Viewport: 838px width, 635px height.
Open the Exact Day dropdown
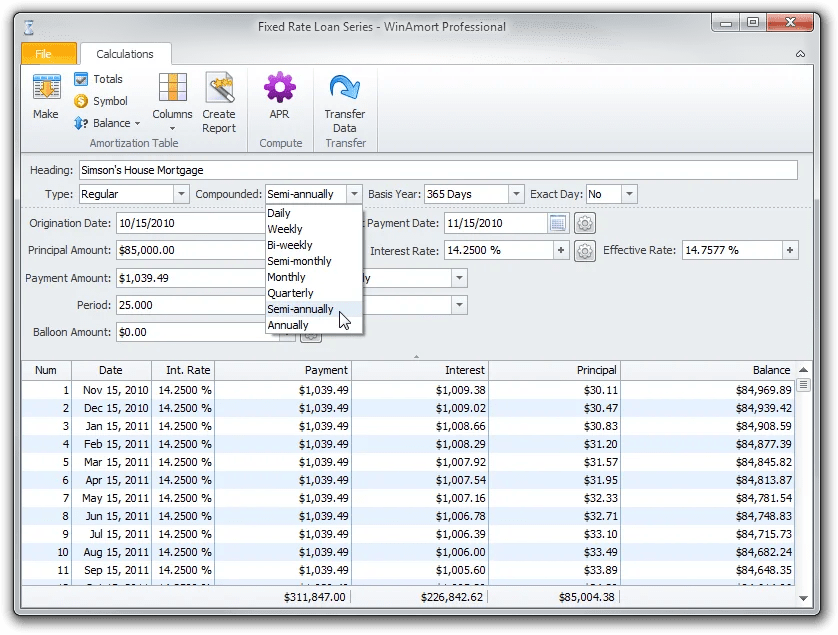click(x=629, y=193)
